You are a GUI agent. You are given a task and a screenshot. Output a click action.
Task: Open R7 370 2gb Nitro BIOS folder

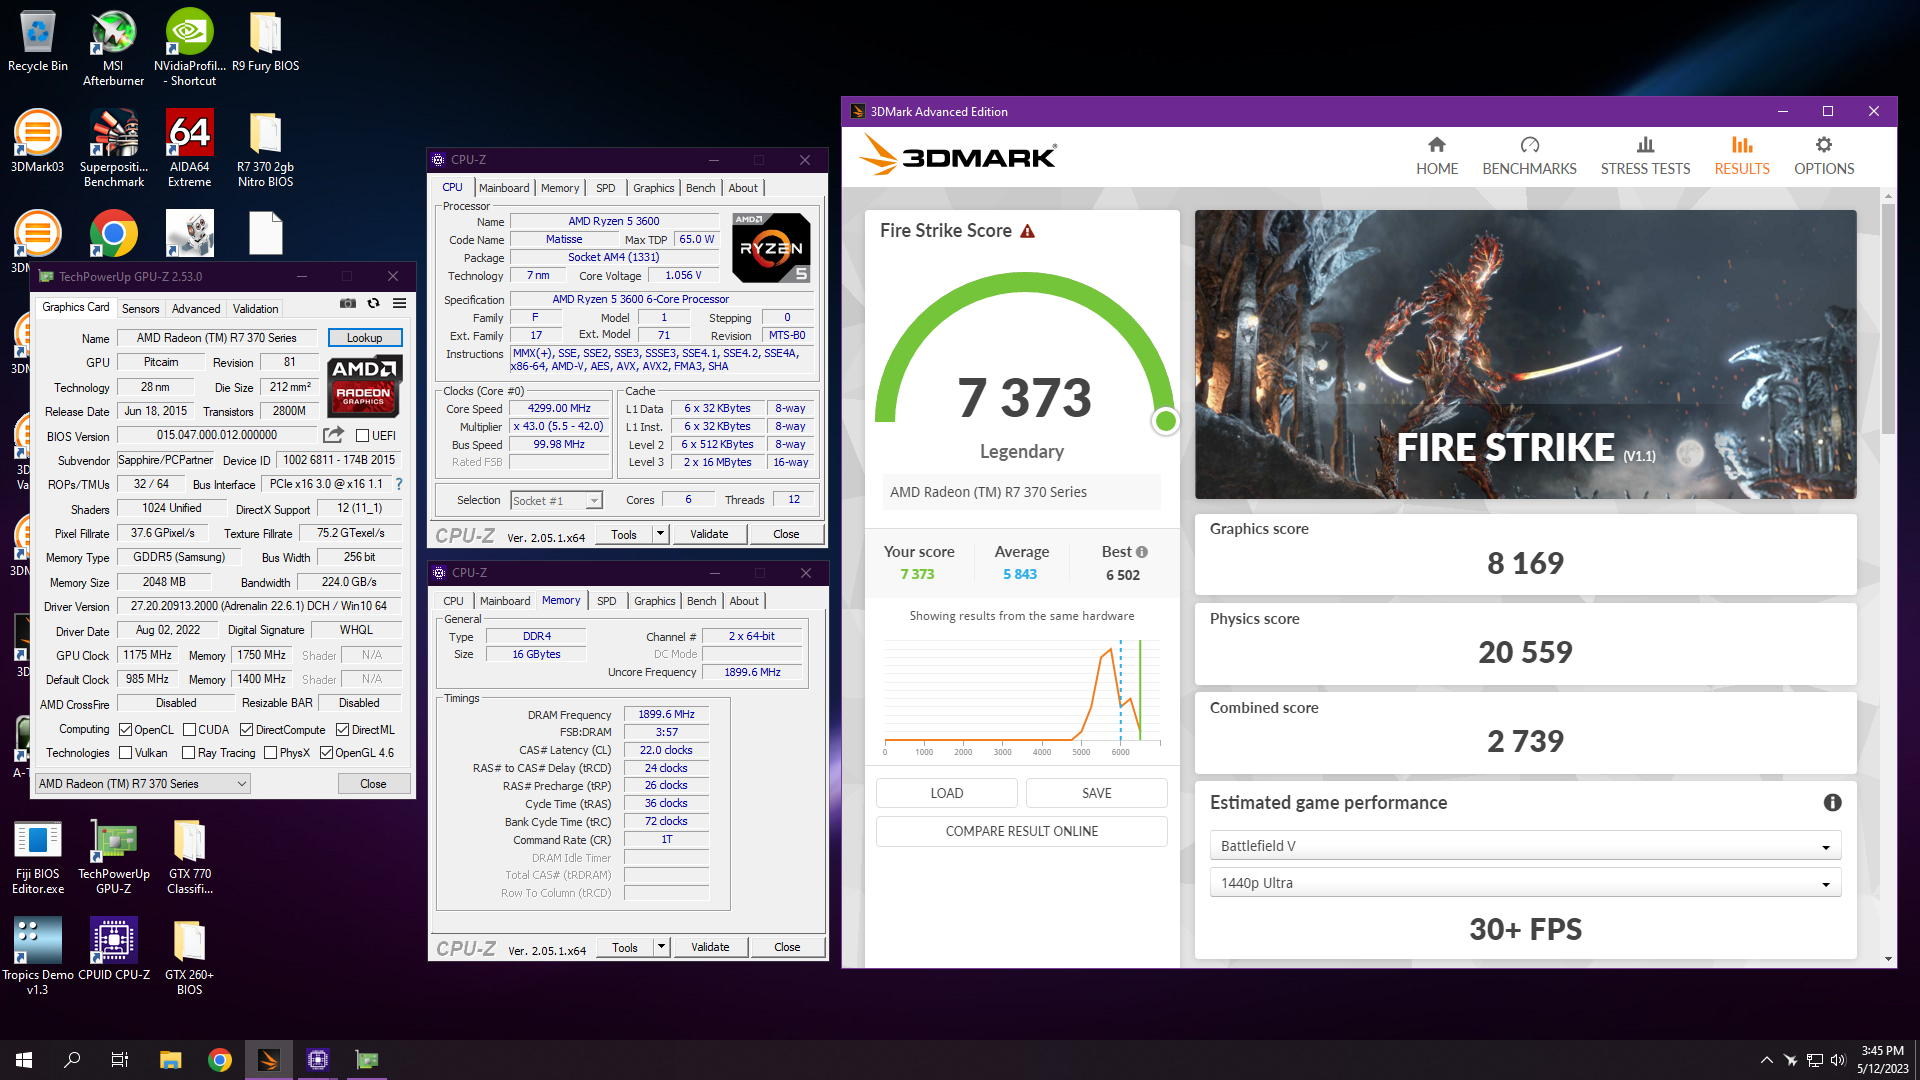(265, 148)
